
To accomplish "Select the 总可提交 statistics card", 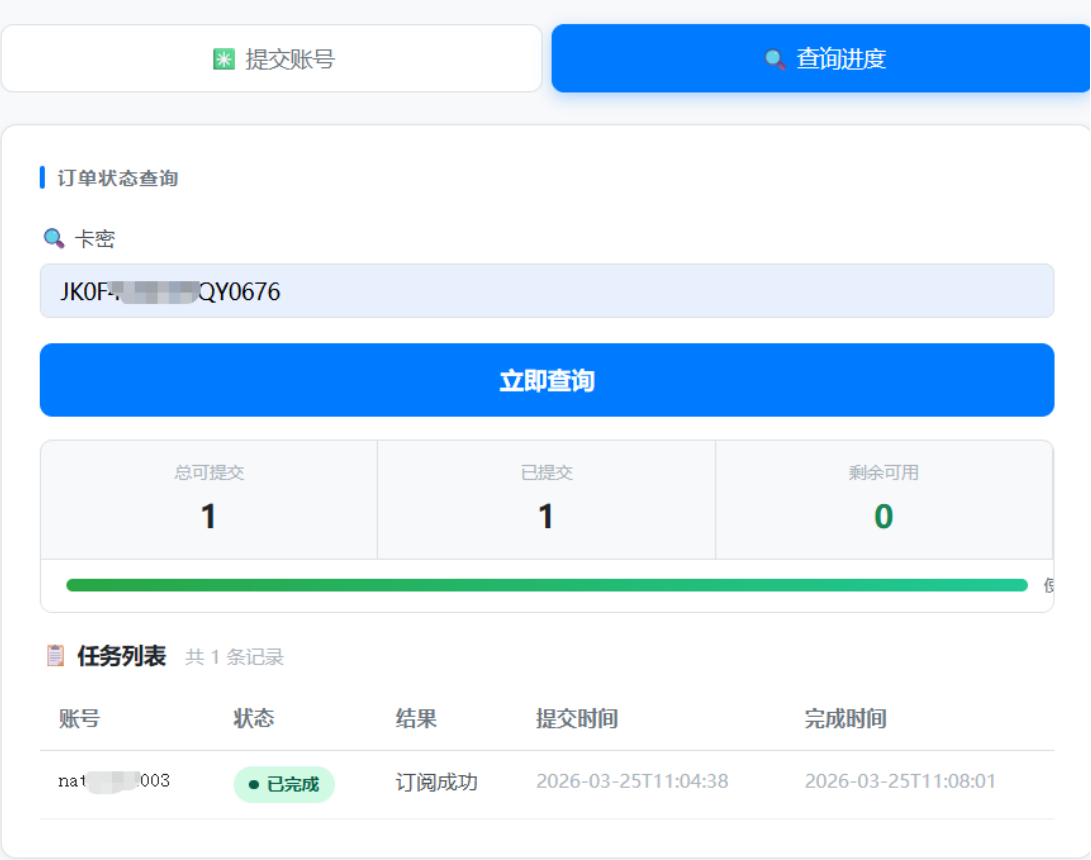I will click(x=209, y=500).
